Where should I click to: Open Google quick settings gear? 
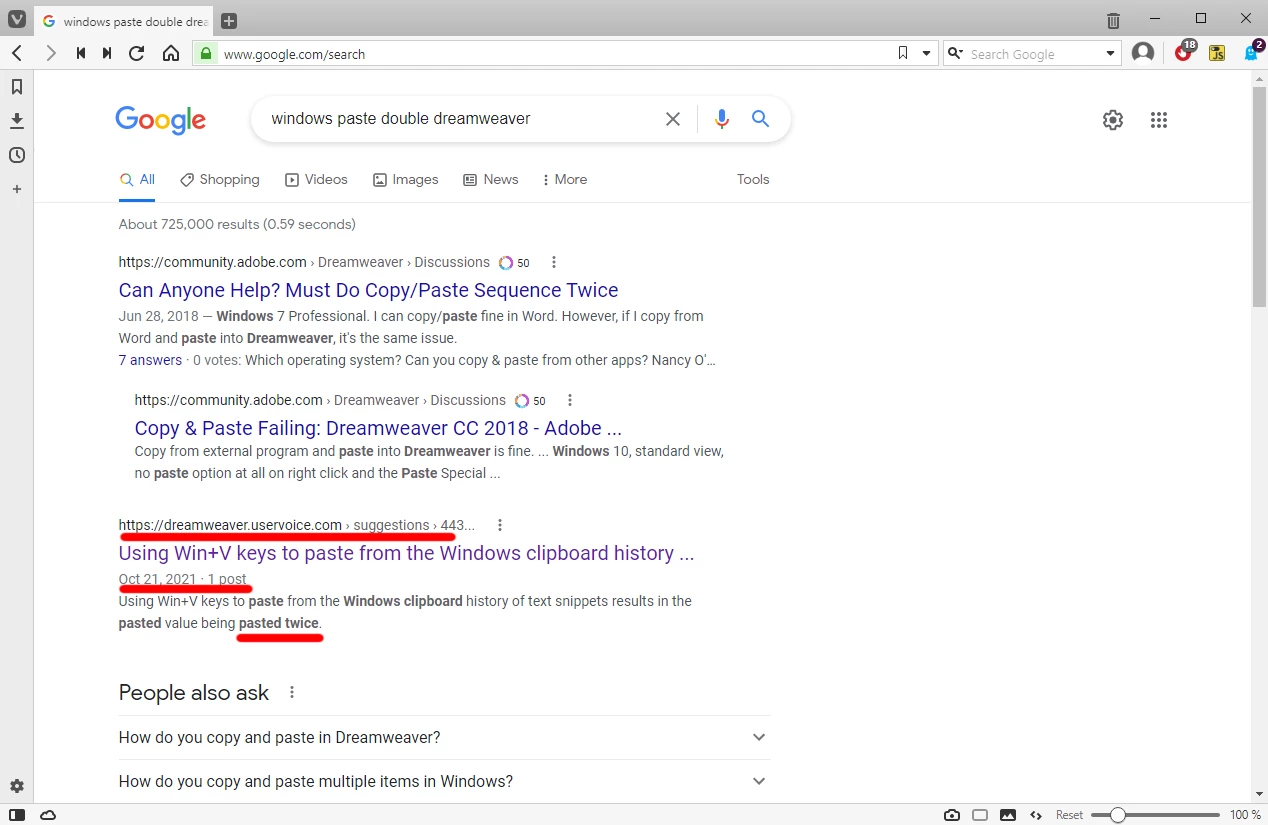(x=1113, y=120)
